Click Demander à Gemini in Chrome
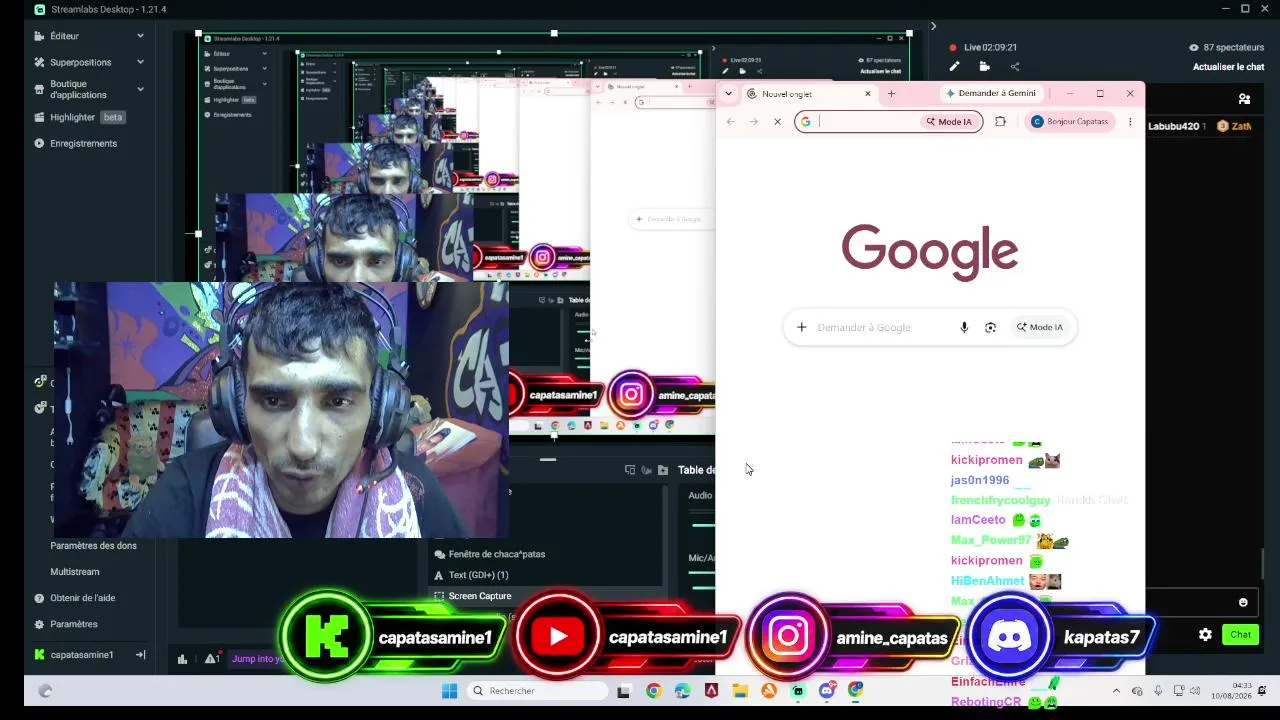Image resolution: width=1280 pixels, height=720 pixels. coord(991,93)
